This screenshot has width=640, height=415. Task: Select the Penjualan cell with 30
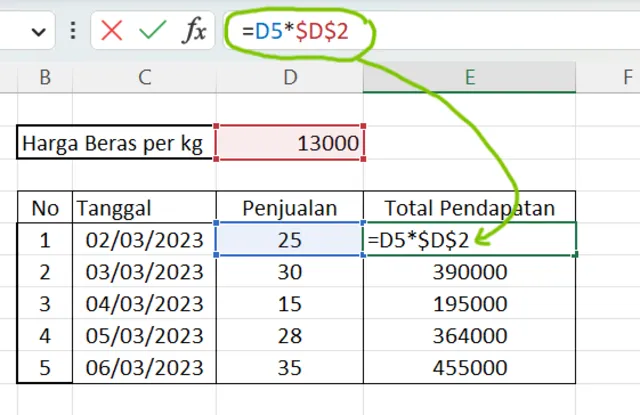(x=290, y=271)
